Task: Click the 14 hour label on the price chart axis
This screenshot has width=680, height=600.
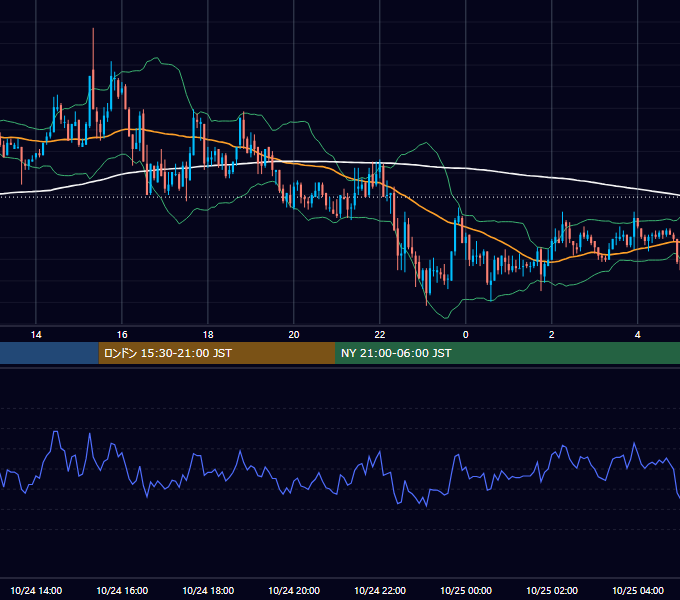Action: [x=36, y=335]
